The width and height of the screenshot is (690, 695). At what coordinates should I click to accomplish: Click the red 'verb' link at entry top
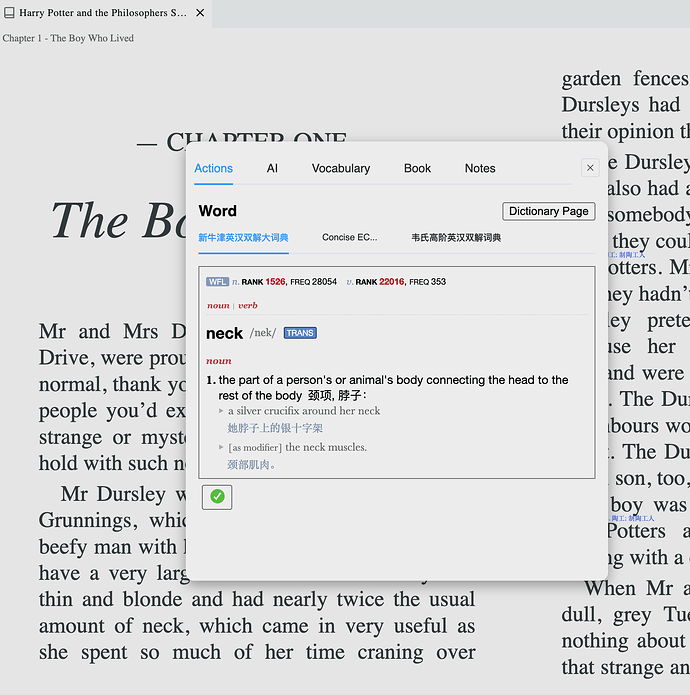click(248, 305)
